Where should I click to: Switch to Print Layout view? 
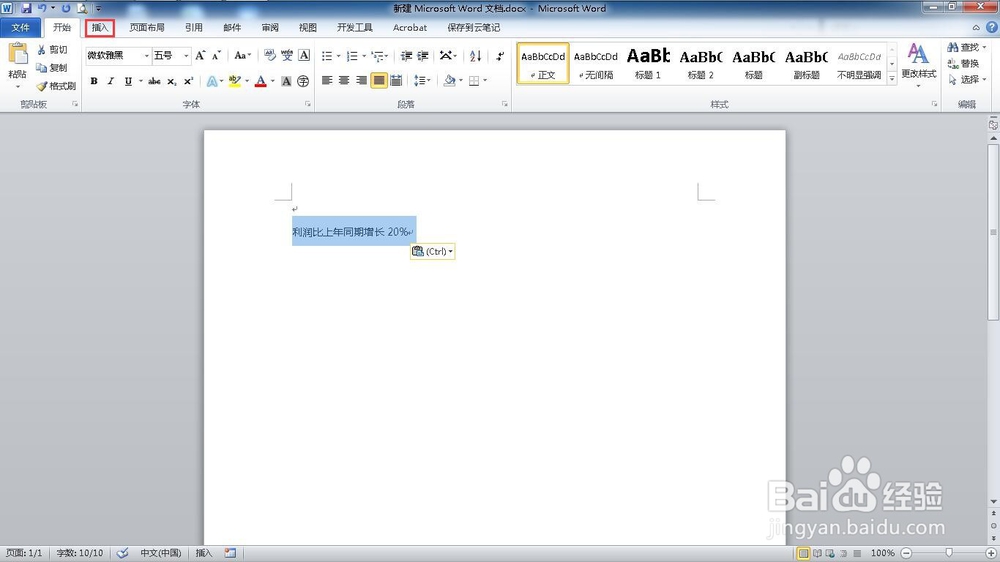point(804,553)
